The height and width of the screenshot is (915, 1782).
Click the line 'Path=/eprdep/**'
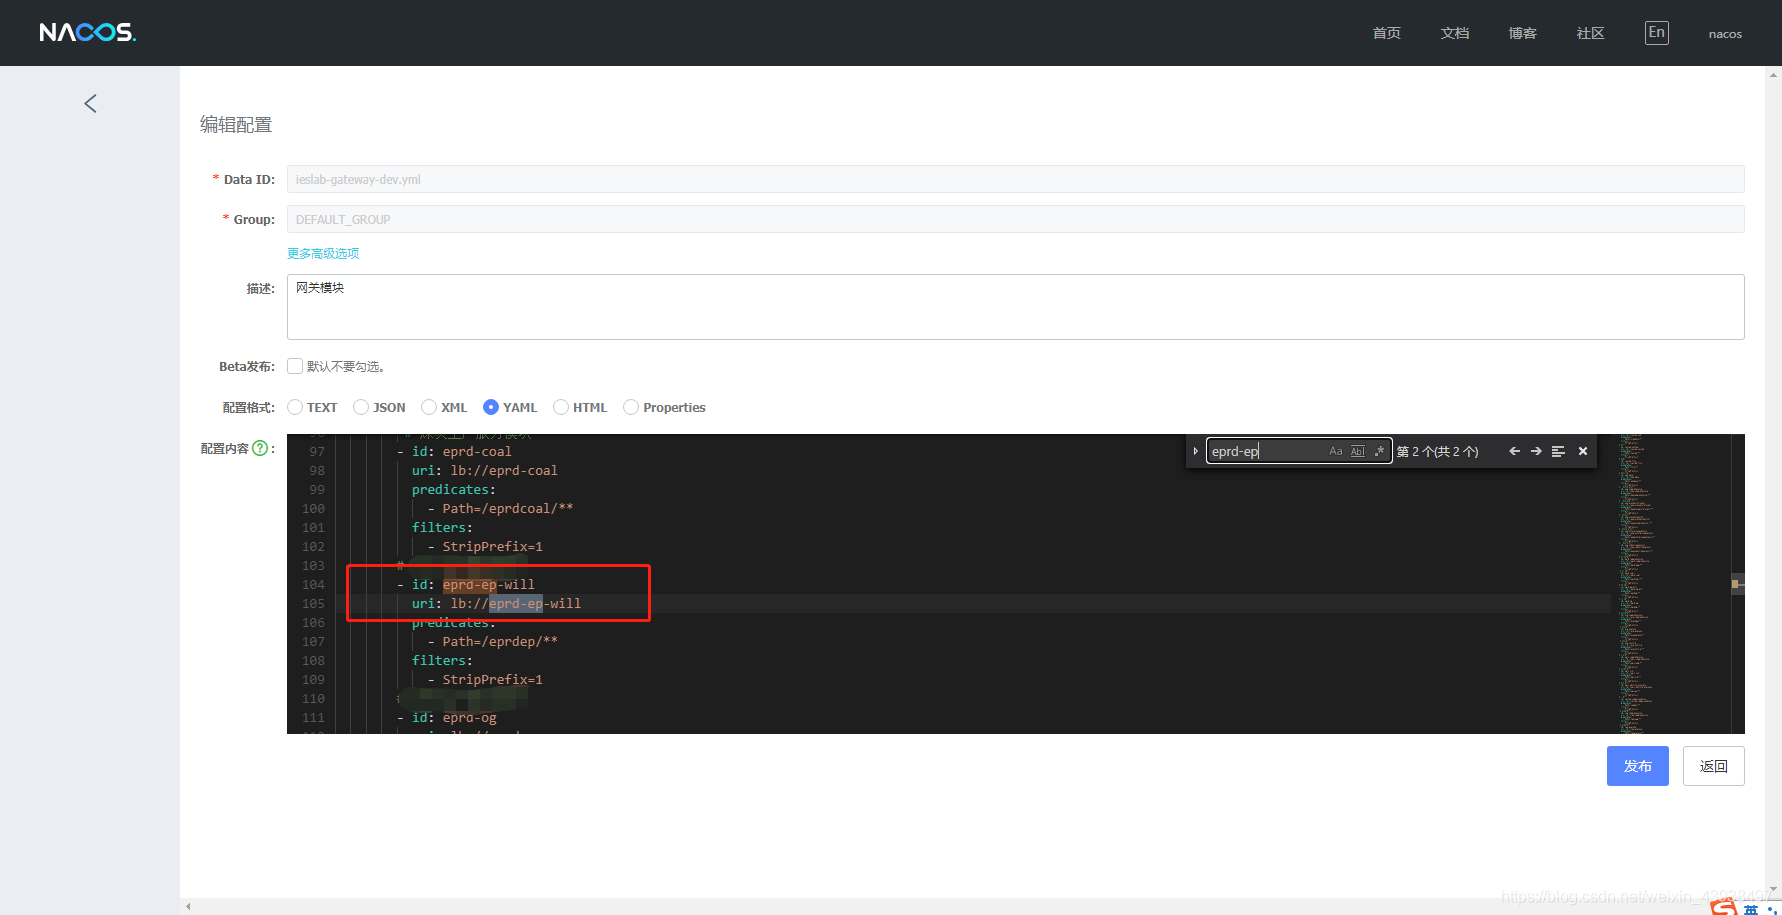(500, 642)
